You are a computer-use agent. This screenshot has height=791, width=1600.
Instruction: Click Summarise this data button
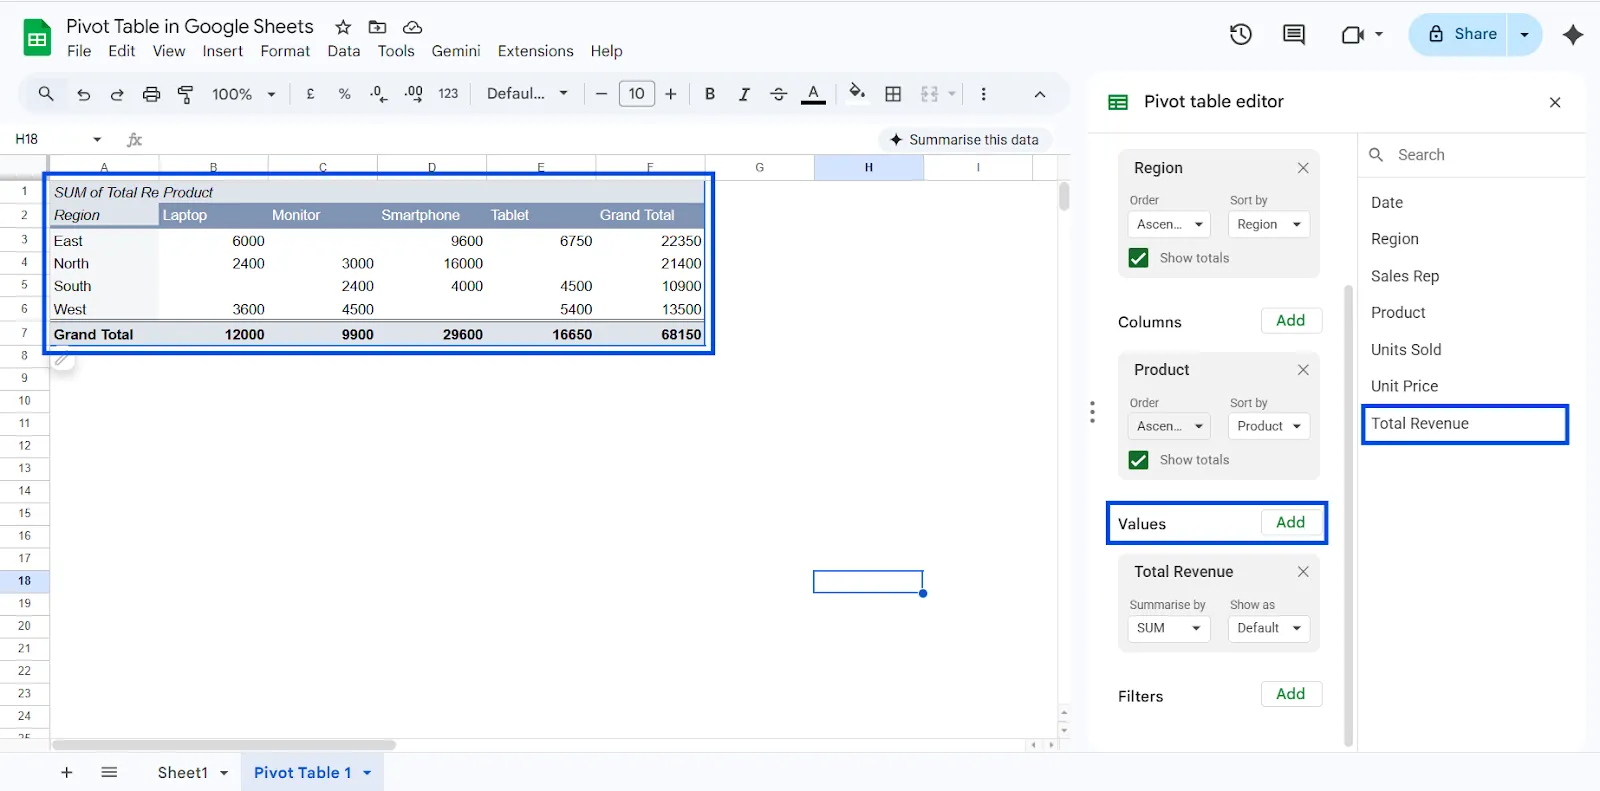965,140
